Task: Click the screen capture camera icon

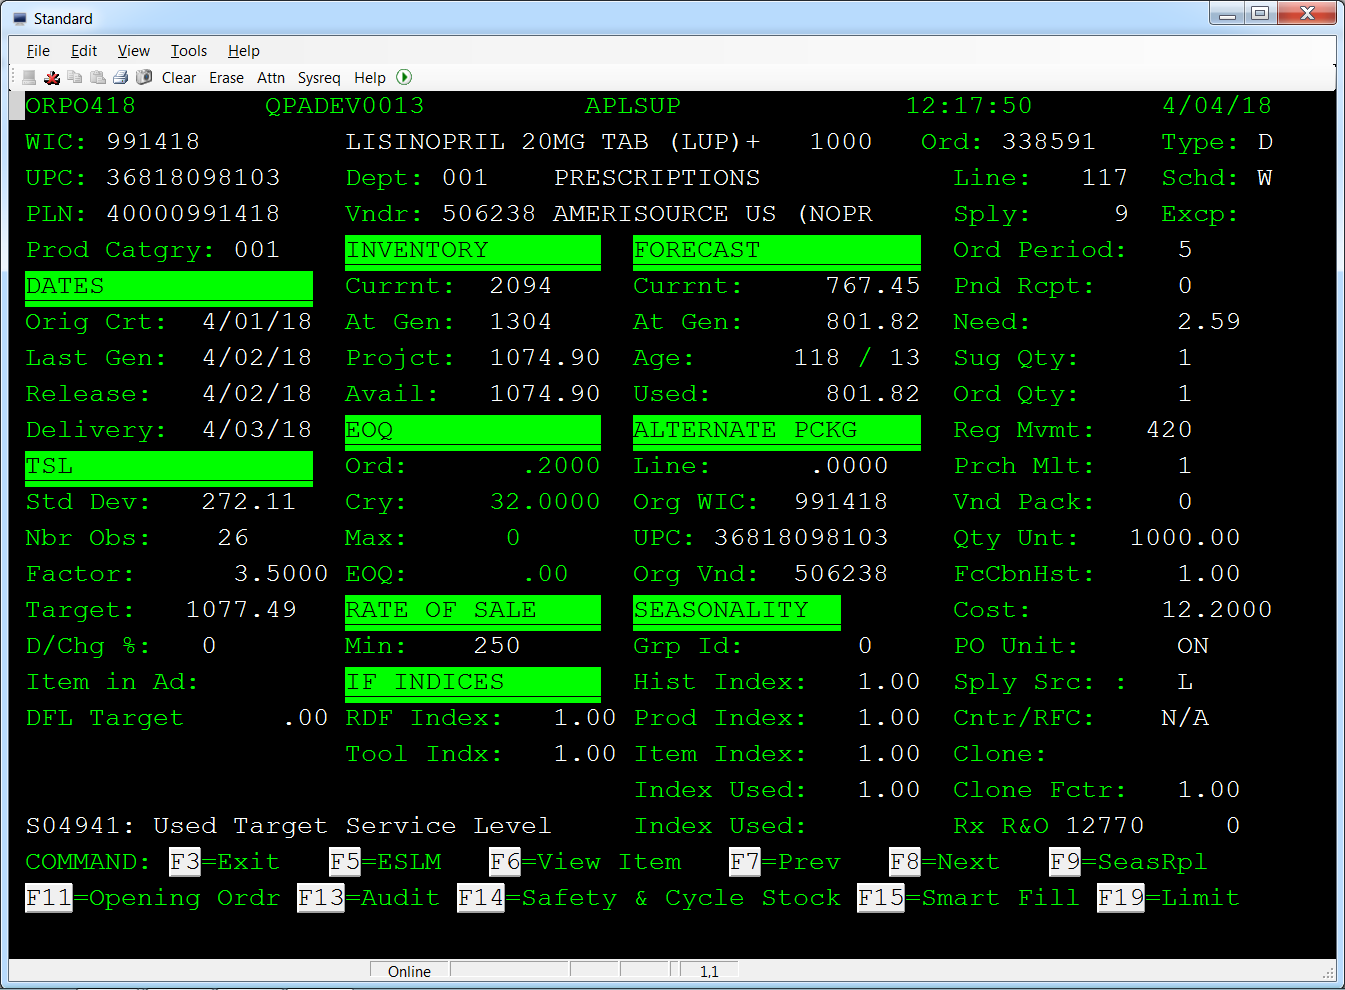Action: (144, 77)
